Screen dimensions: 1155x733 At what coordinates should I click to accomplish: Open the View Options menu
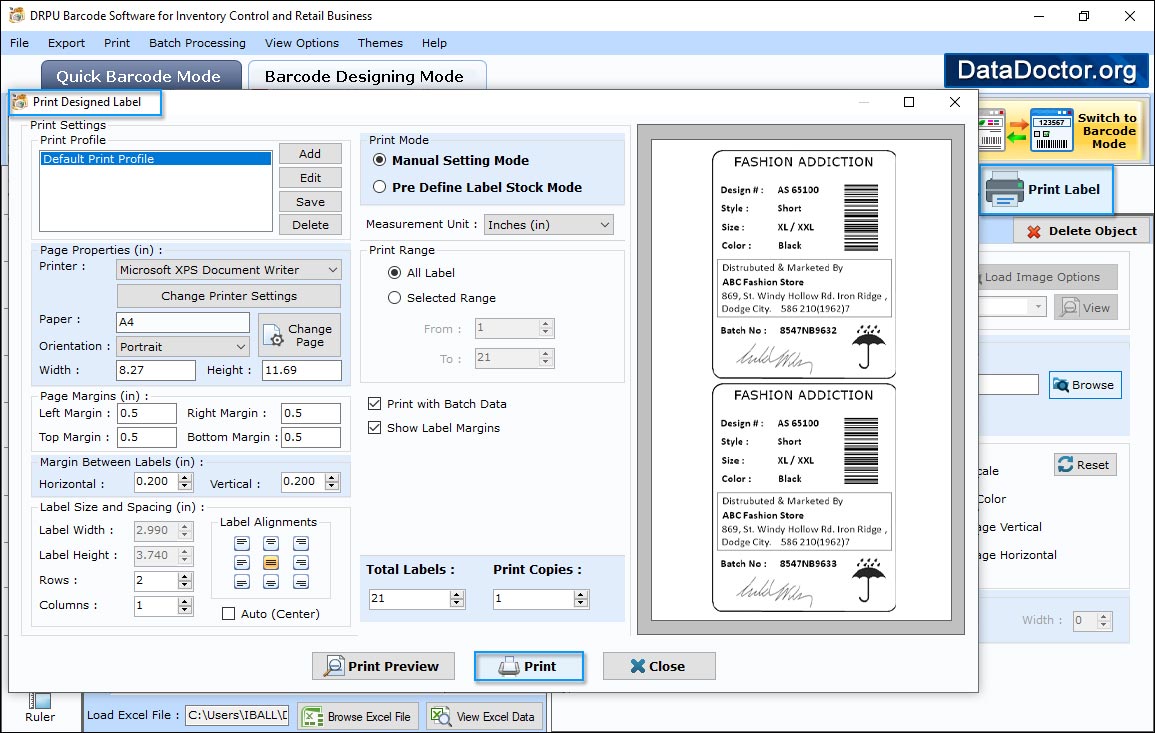point(302,43)
